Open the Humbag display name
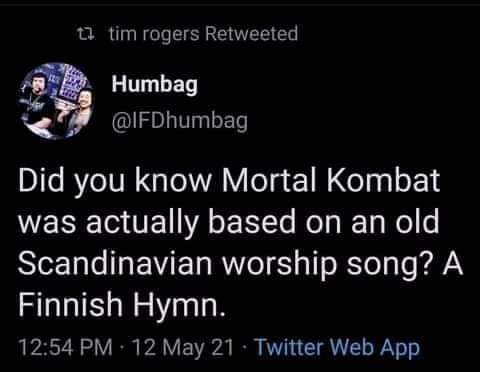The image size is (480, 372). pos(155,84)
